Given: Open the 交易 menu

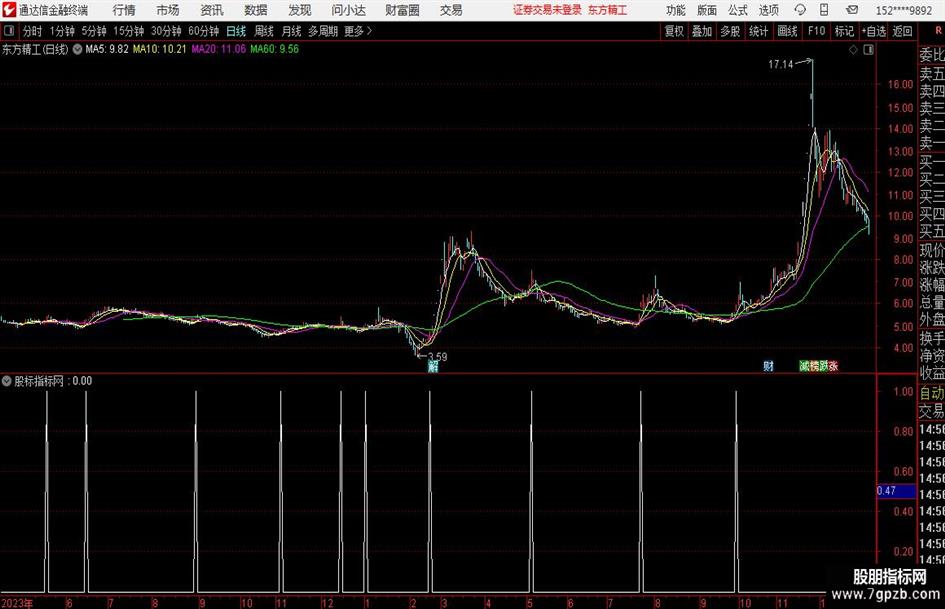Looking at the screenshot, I should pyautogui.click(x=451, y=10).
